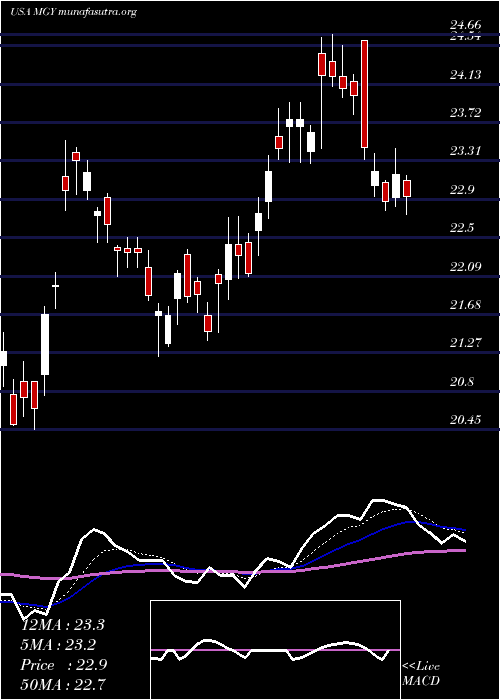The image size is (500, 700).
Task: Click the <<Live MACD label
Action: click(421, 674)
